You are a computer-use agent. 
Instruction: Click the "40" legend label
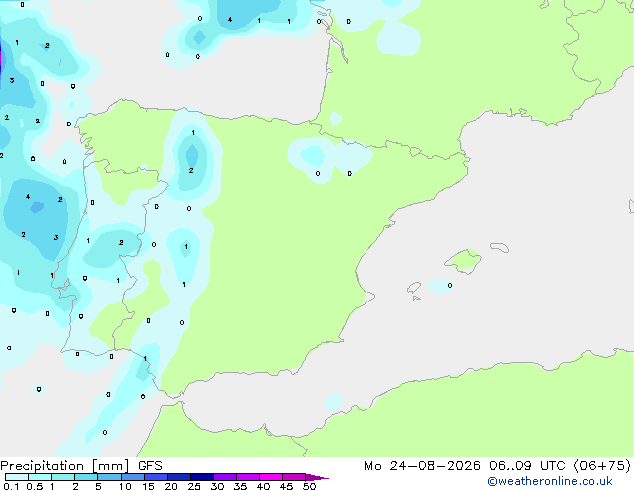(263, 486)
